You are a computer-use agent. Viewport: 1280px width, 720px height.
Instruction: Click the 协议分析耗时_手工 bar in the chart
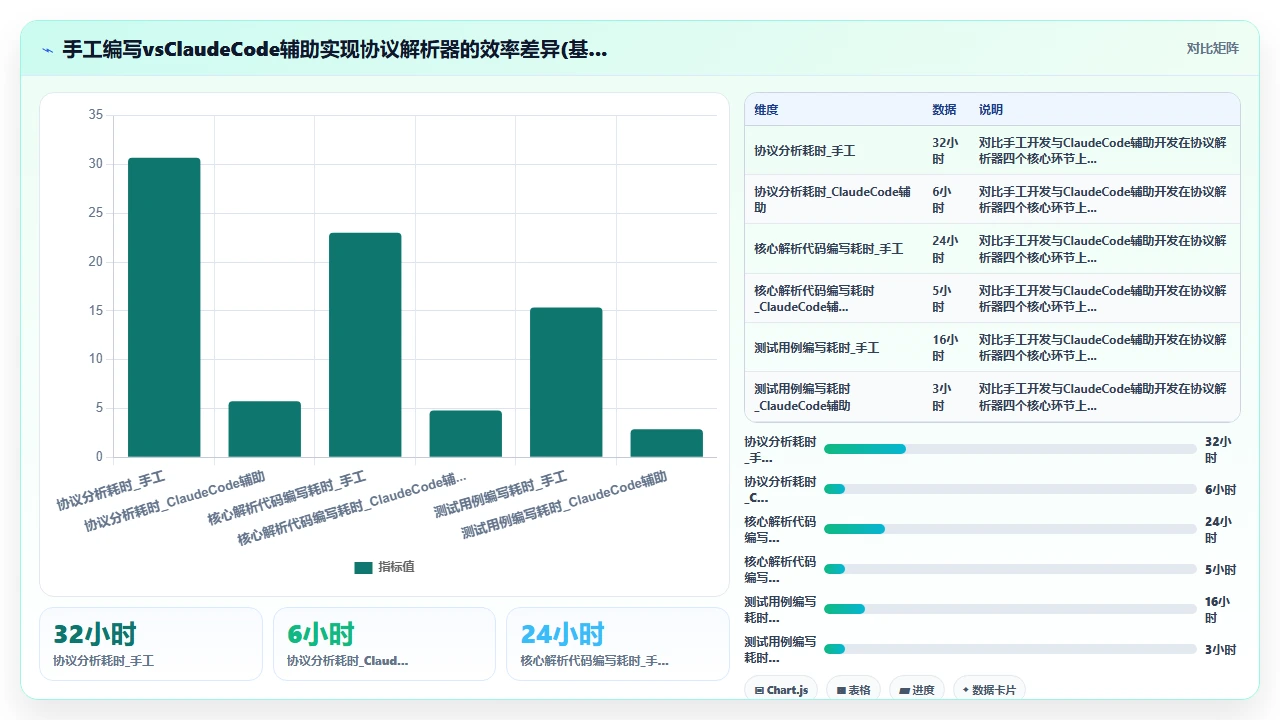(164, 307)
